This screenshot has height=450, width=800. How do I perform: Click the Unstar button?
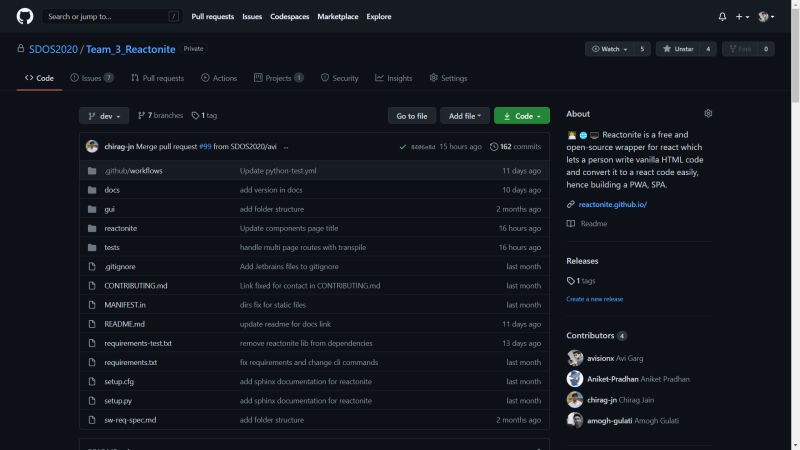[678, 49]
